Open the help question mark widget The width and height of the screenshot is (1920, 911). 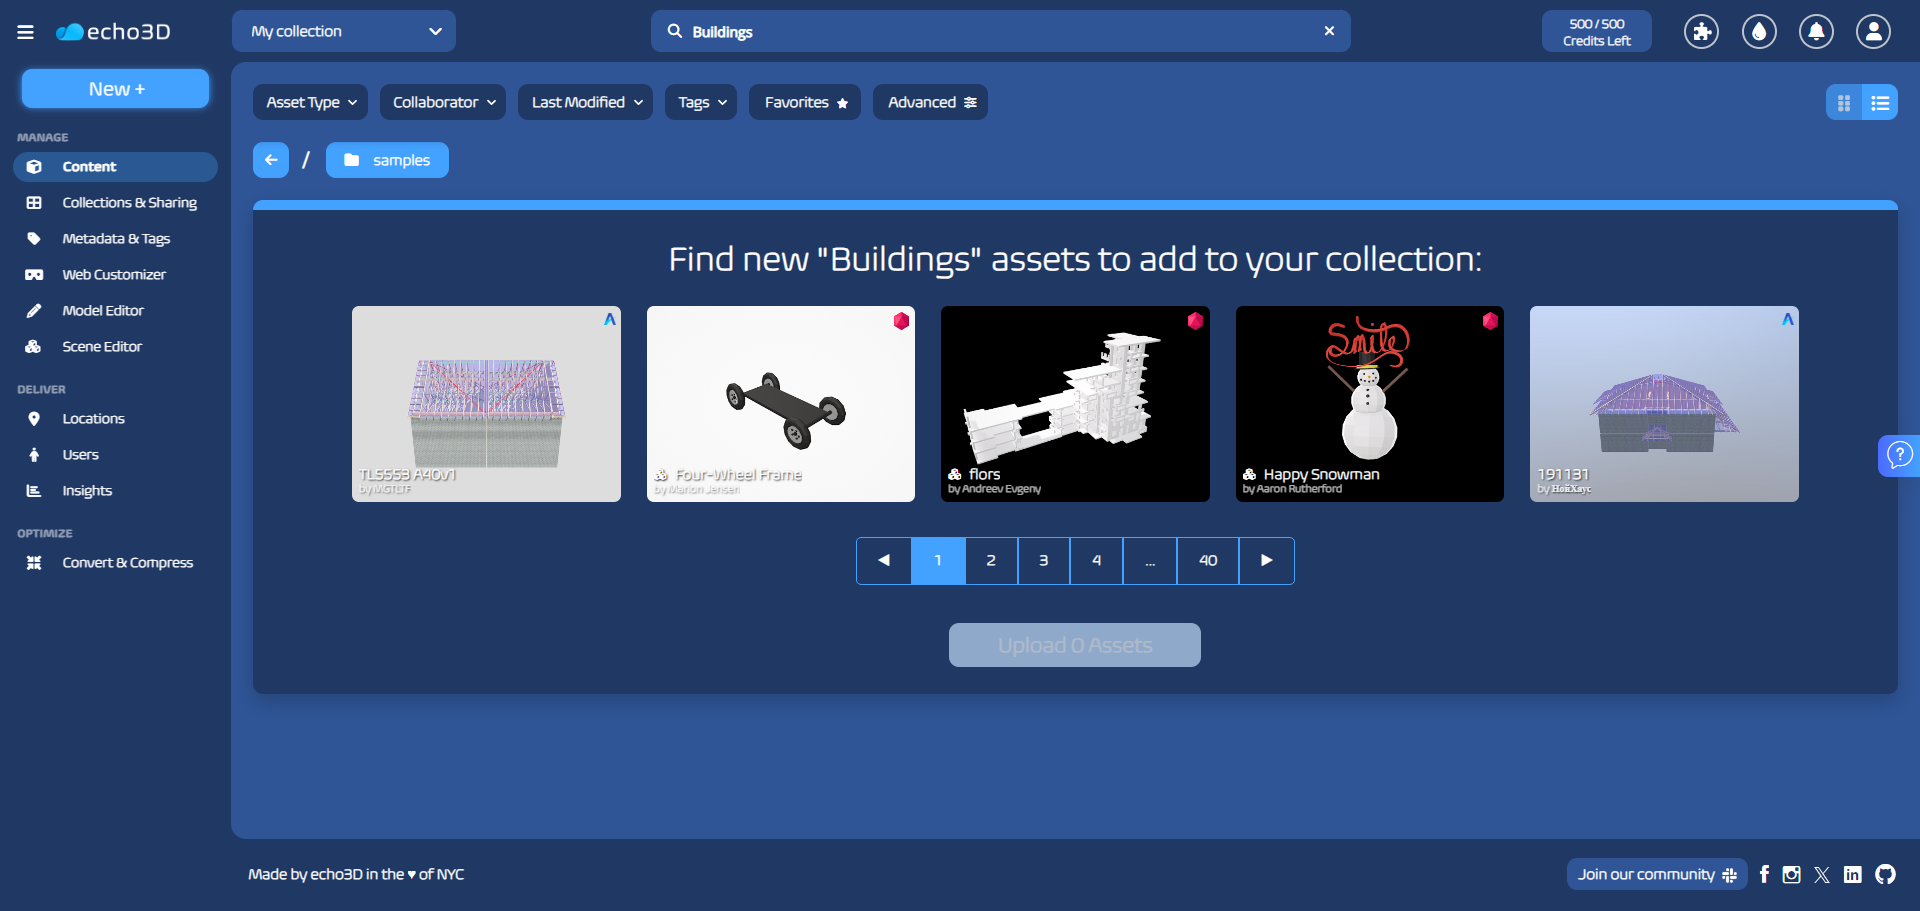coord(1898,456)
